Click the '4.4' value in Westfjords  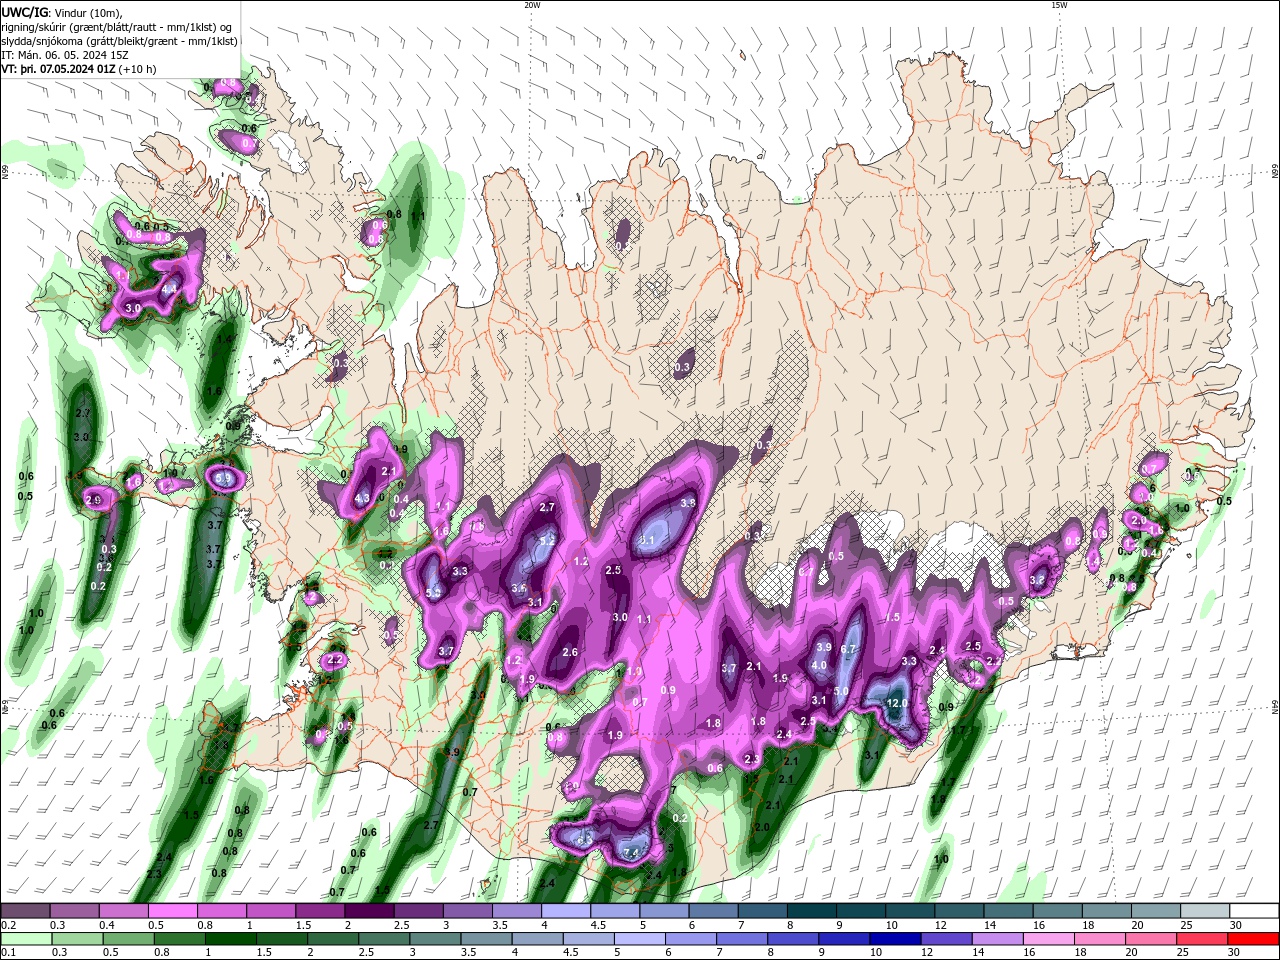(169, 289)
